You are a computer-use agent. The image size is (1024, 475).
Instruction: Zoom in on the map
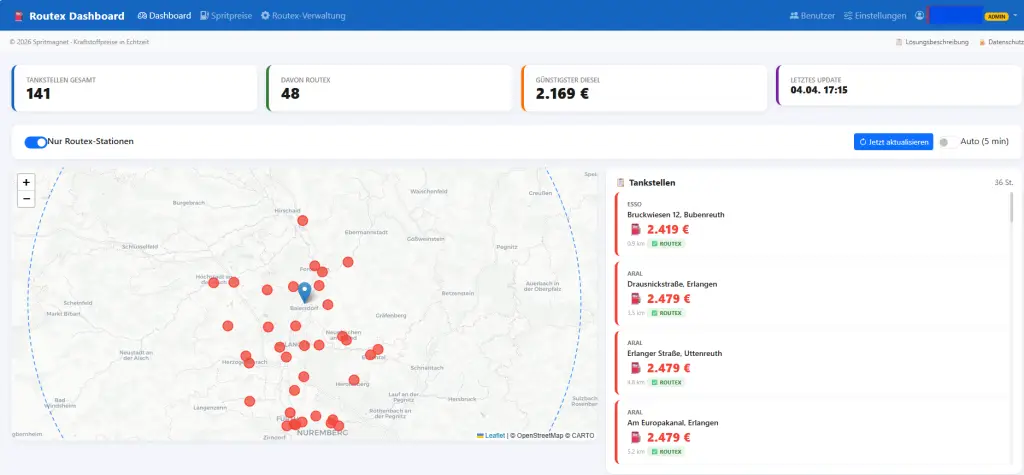pyautogui.click(x=26, y=182)
